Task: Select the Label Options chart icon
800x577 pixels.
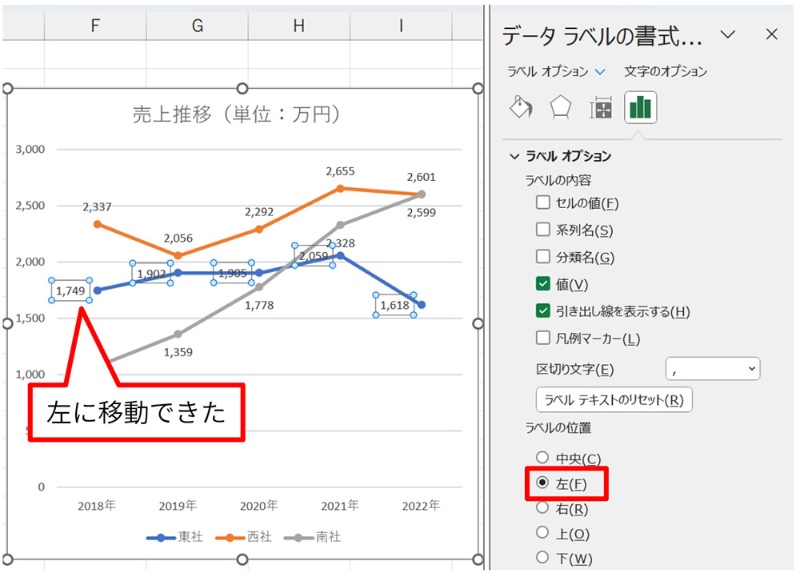Action: pos(641,105)
